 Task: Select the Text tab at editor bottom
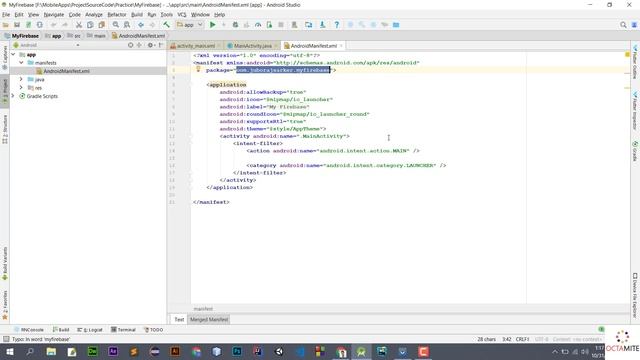tap(179, 320)
